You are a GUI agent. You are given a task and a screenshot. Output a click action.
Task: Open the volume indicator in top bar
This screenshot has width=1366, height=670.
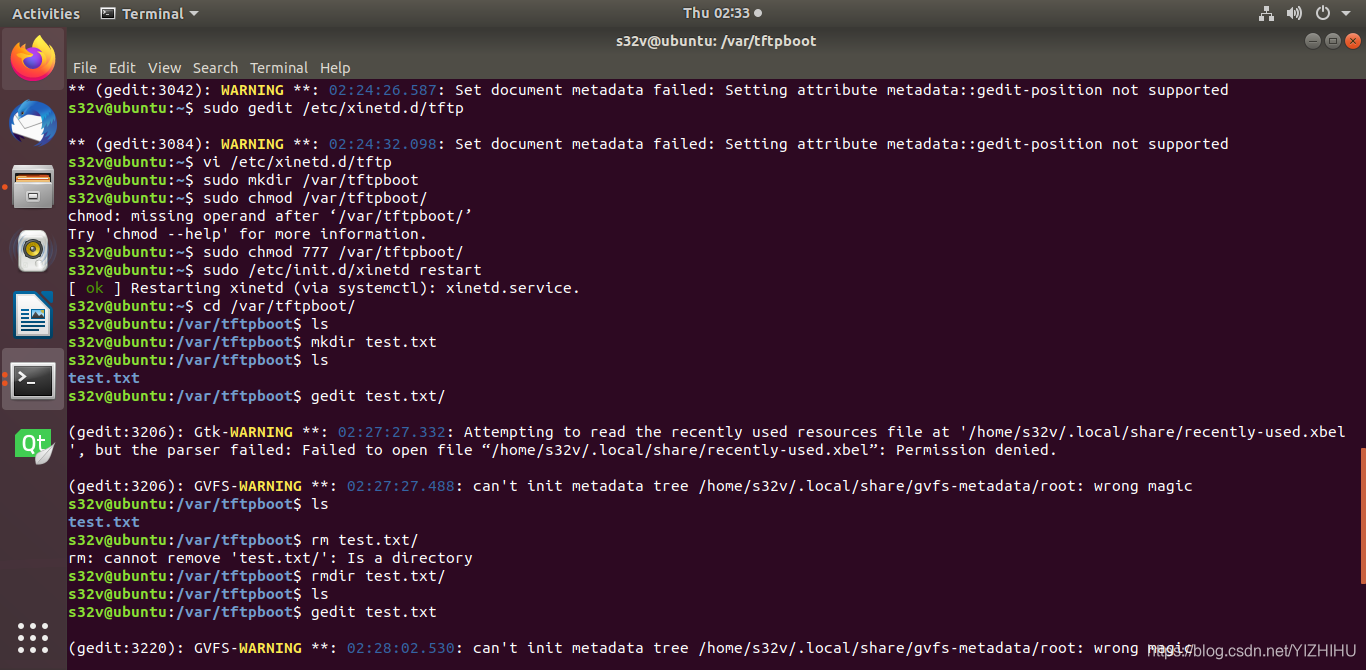tap(1294, 13)
